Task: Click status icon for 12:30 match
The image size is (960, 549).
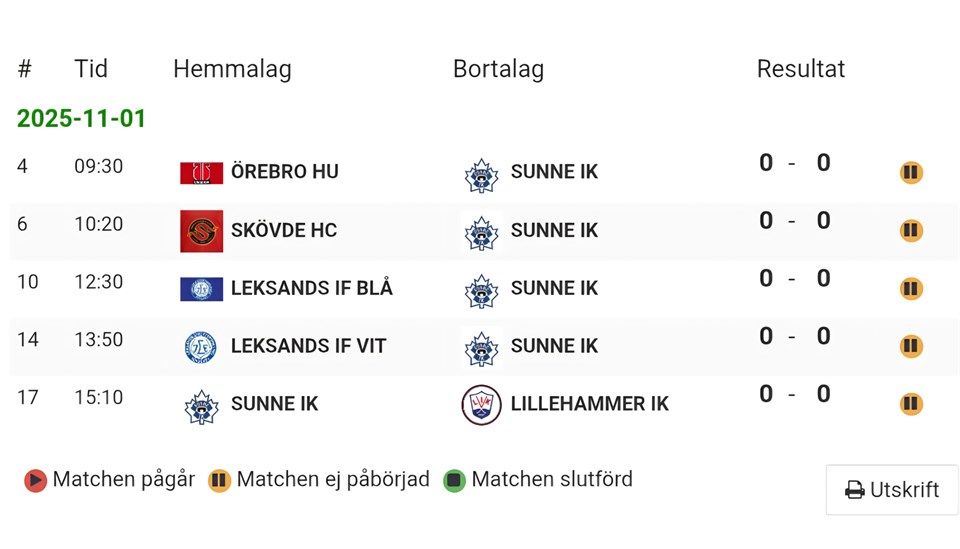Action: click(910, 289)
